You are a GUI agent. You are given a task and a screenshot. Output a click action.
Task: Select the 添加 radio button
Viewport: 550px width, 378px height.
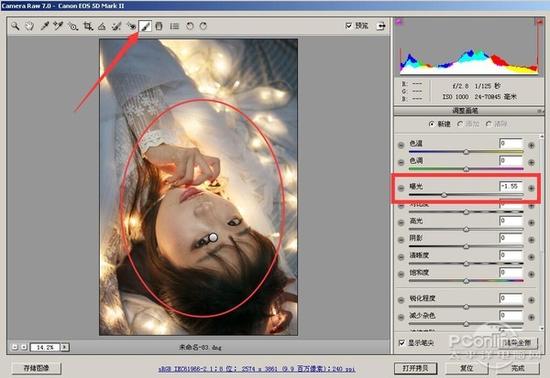tap(460, 124)
